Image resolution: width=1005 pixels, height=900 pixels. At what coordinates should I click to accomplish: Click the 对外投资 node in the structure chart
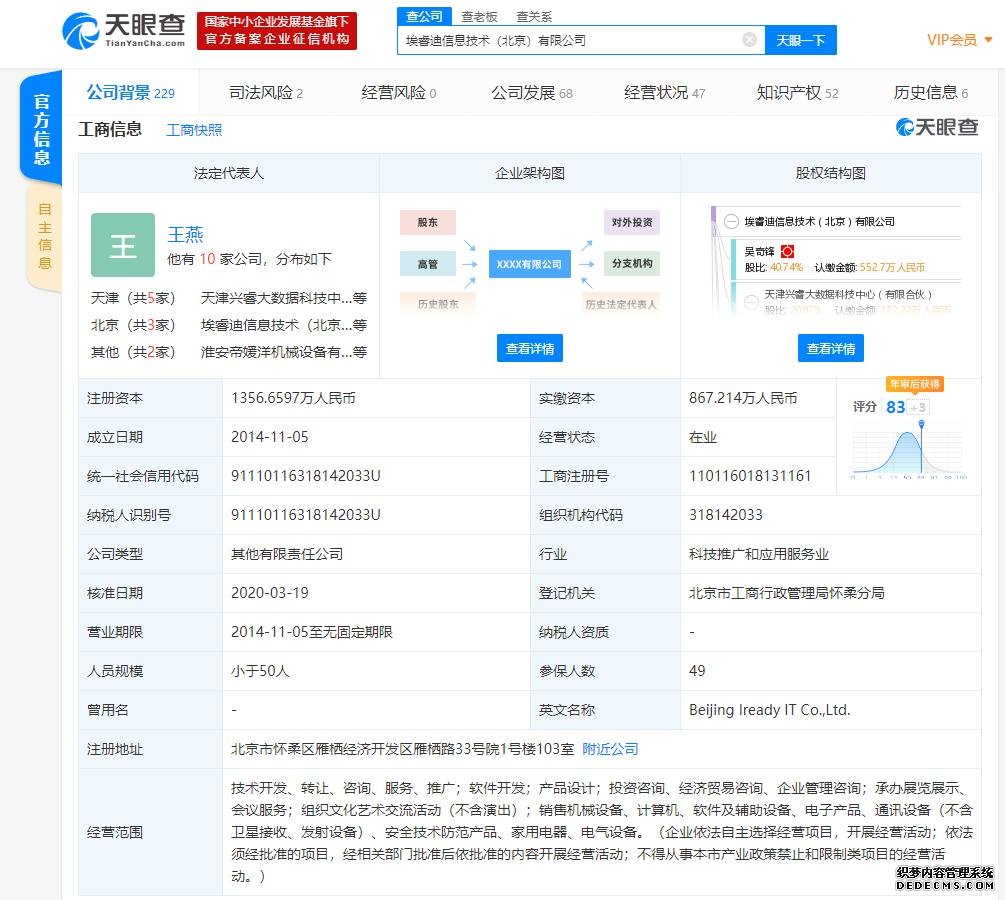[632, 222]
